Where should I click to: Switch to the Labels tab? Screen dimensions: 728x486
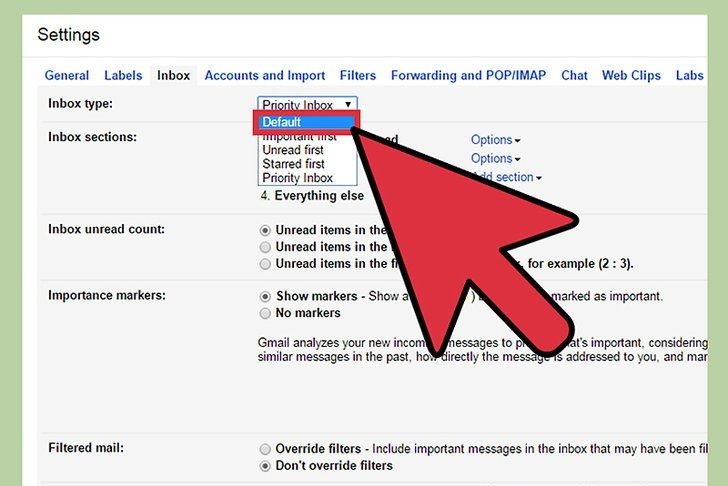[123, 75]
